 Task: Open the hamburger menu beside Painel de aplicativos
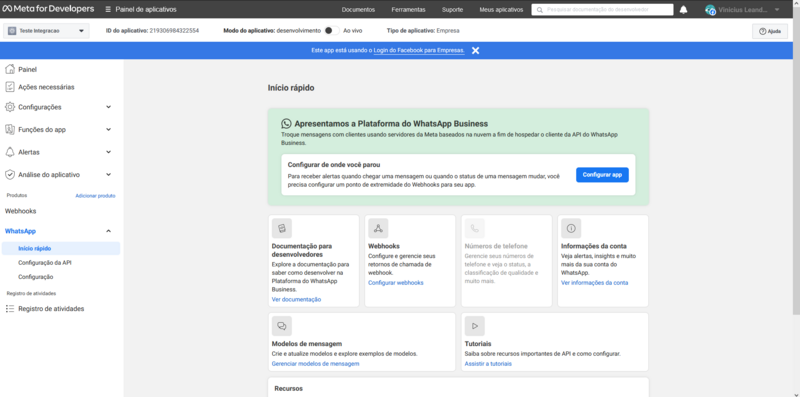[108, 10]
